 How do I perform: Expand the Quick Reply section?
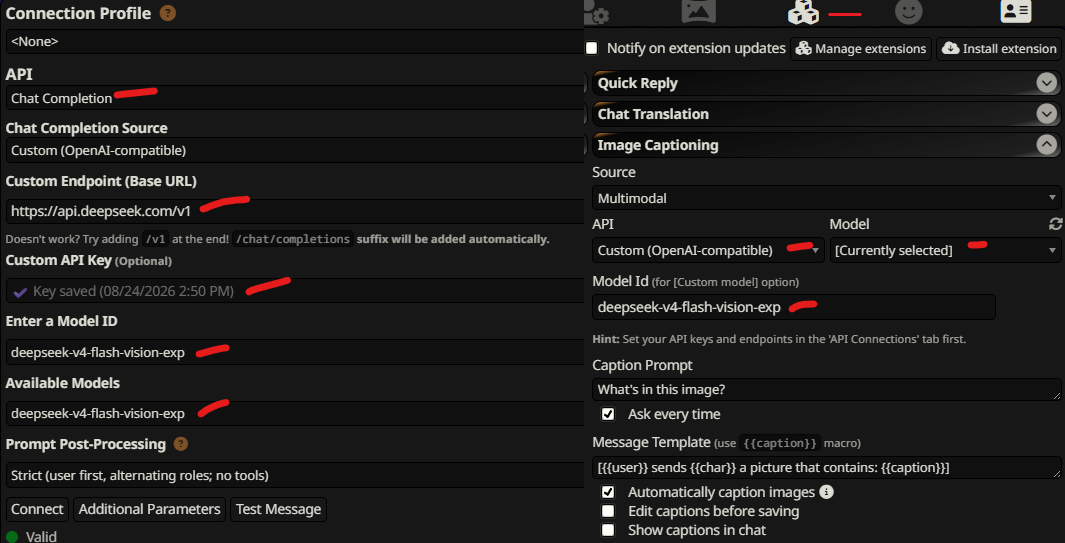click(x=827, y=83)
